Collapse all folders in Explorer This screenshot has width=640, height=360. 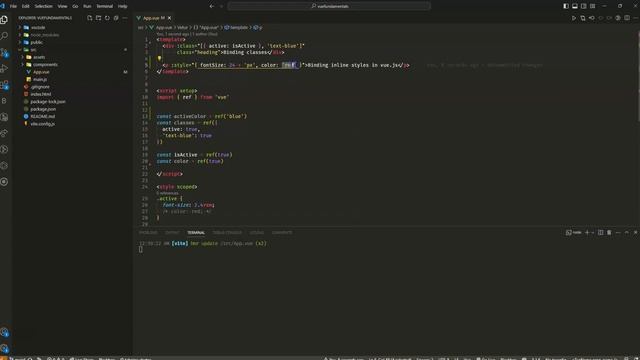tap(116, 18)
